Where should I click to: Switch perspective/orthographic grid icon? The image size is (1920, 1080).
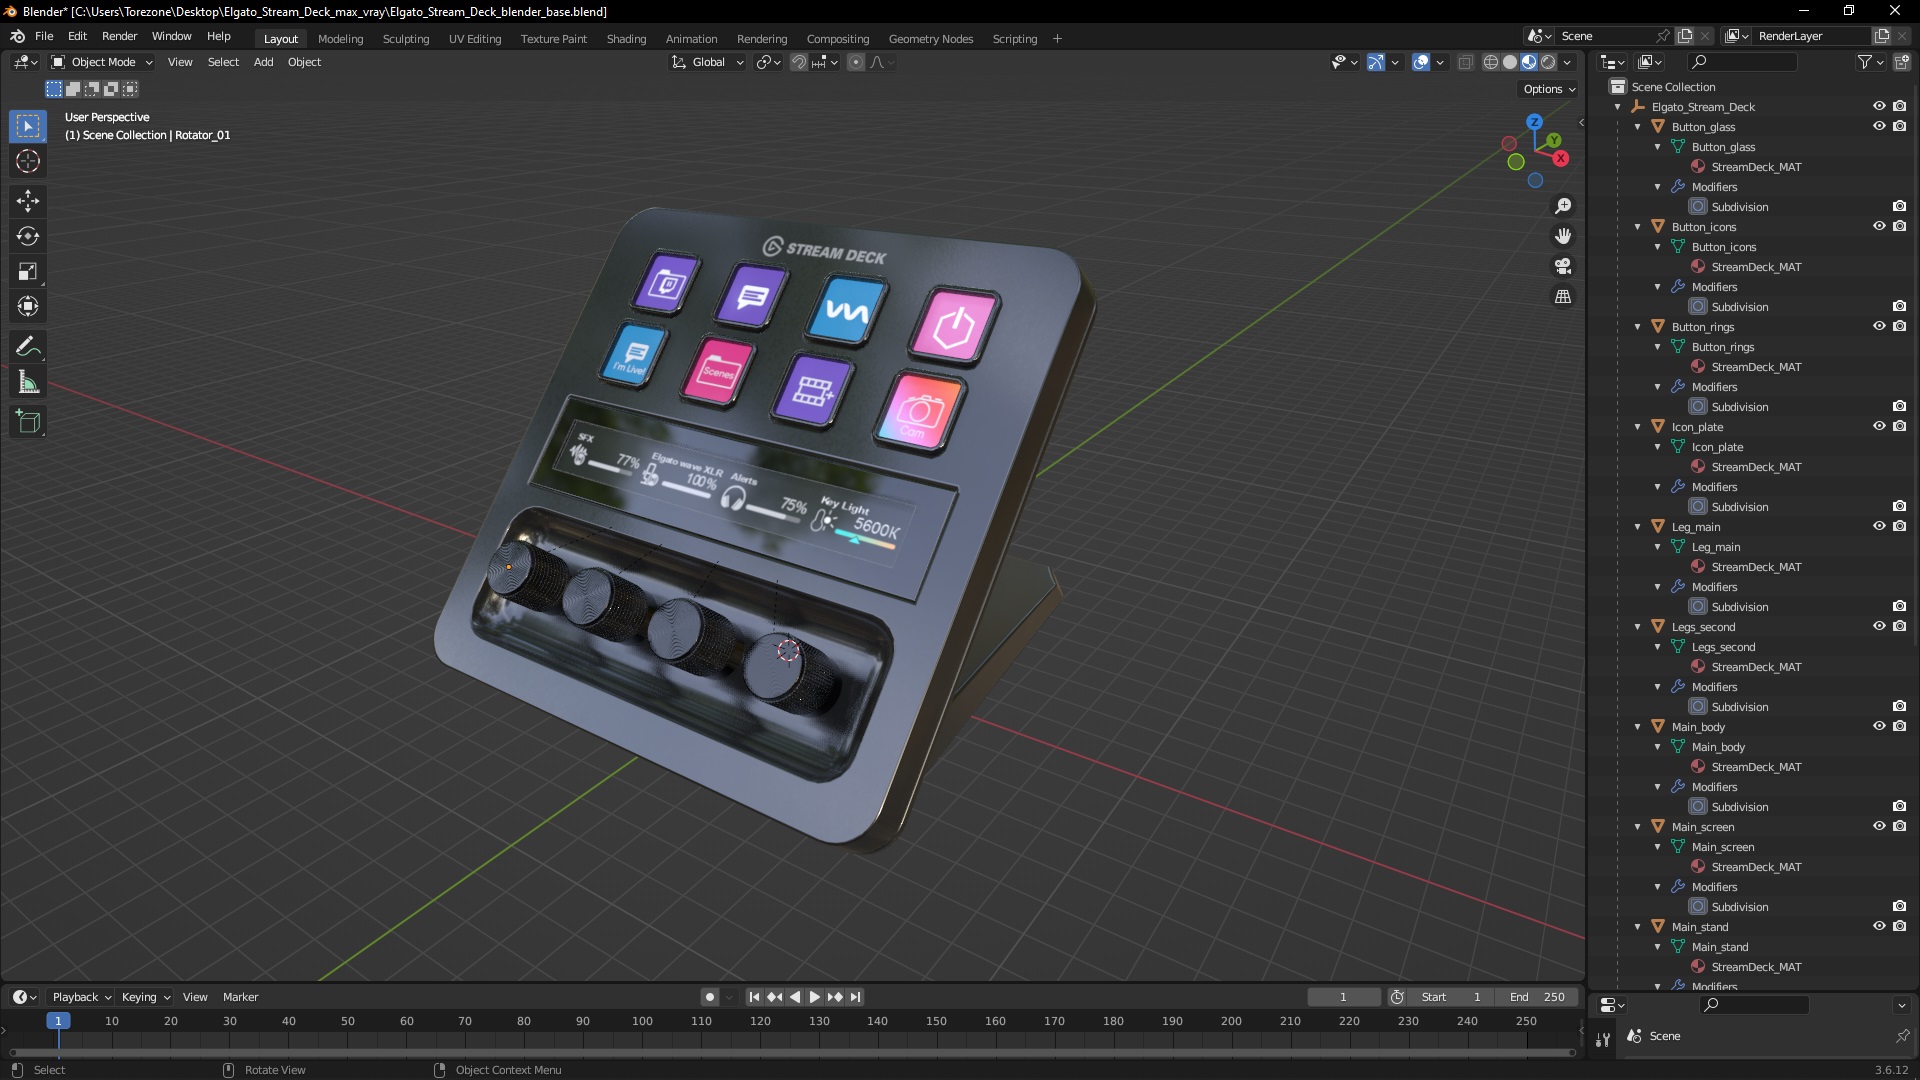coord(1563,296)
